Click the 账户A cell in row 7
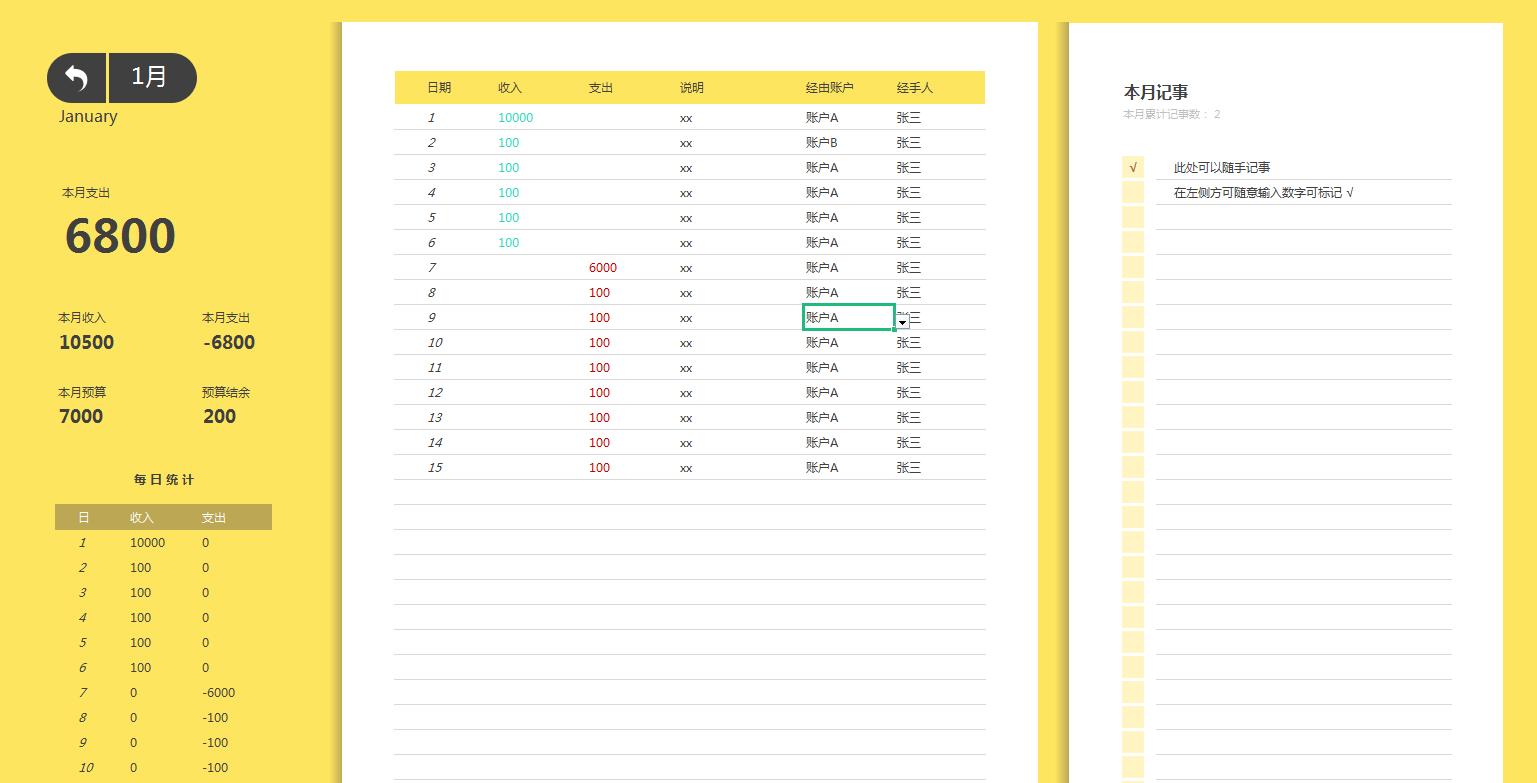The width and height of the screenshot is (1537, 783). [822, 267]
